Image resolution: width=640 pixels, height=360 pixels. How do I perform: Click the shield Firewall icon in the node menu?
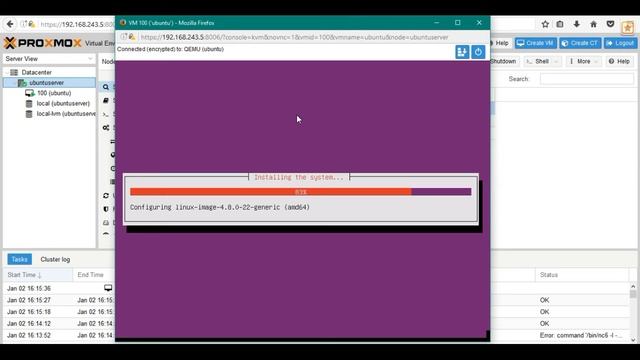click(106, 209)
